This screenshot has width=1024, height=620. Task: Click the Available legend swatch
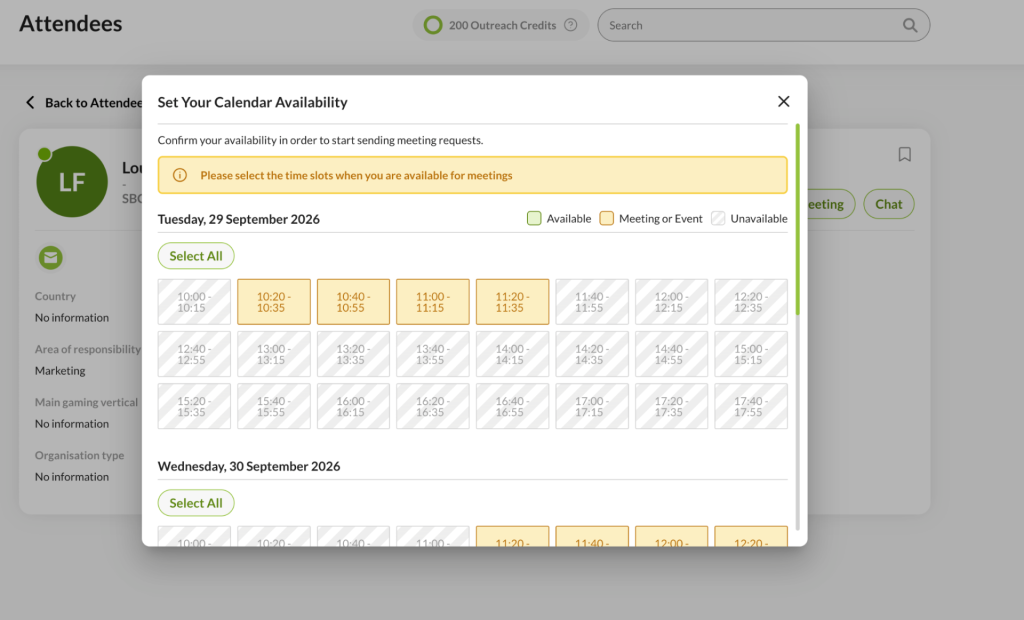point(534,218)
